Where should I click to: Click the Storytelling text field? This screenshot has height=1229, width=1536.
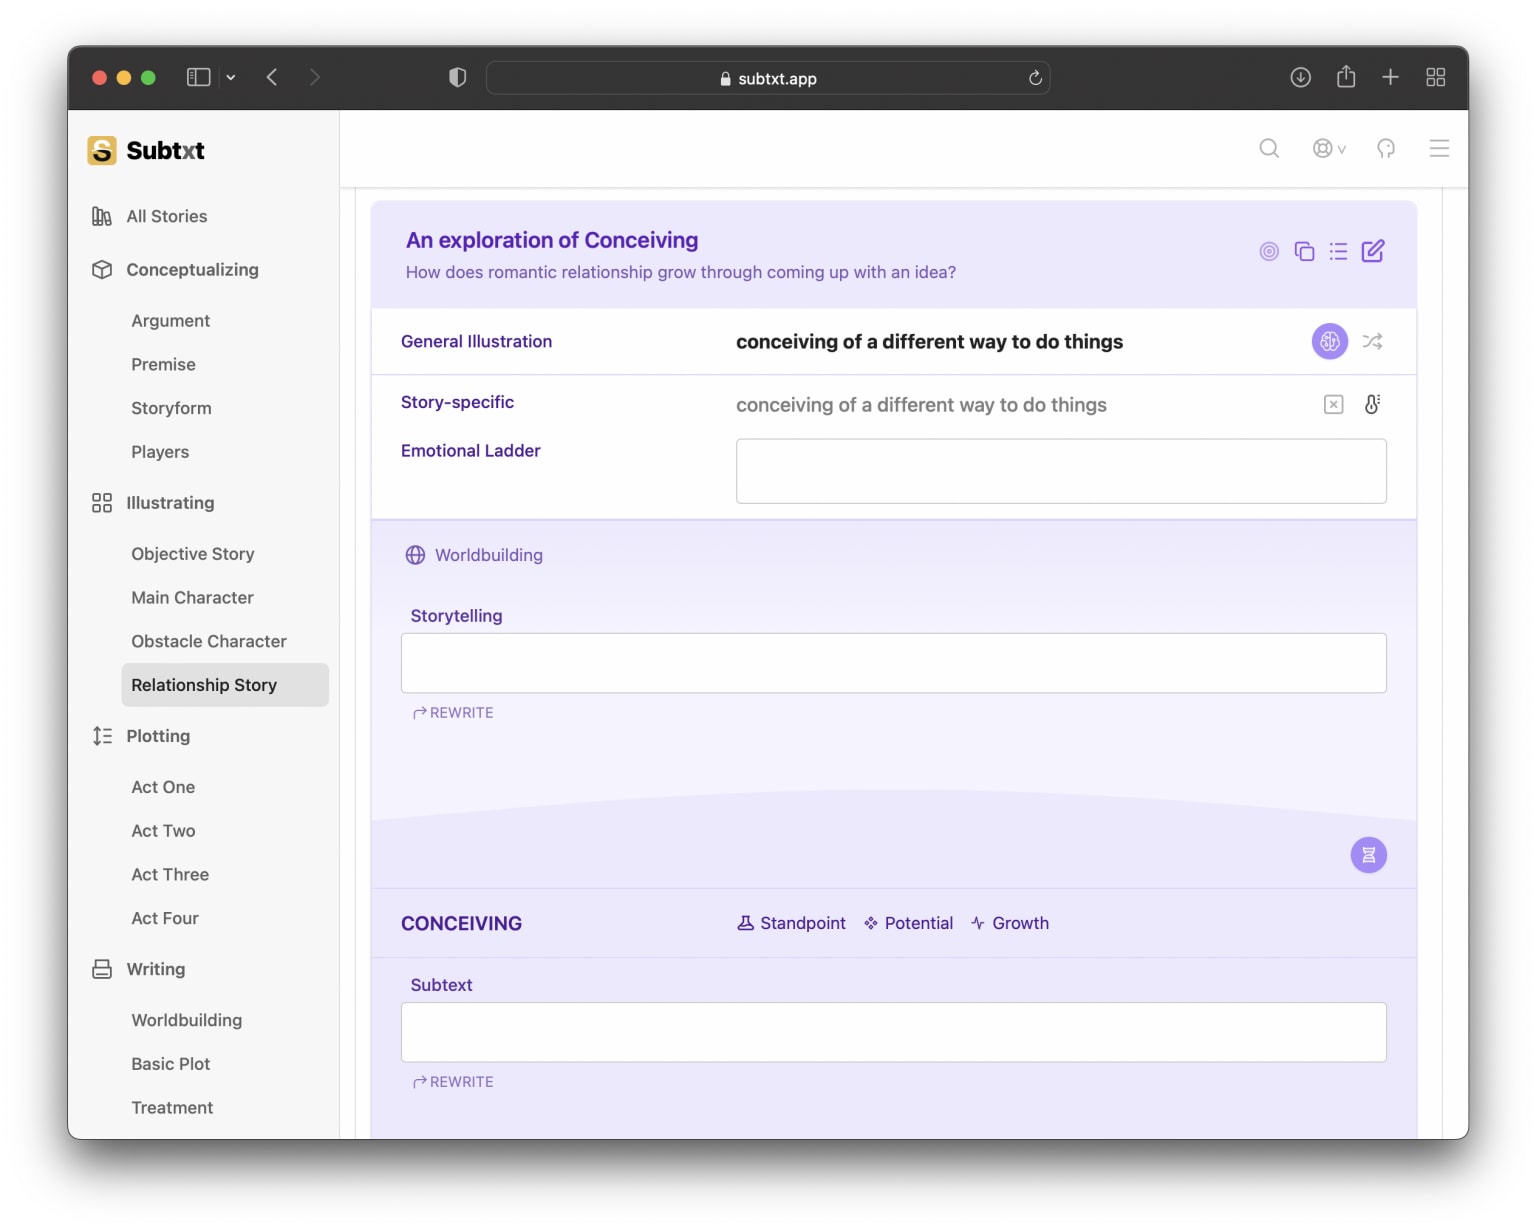(894, 663)
